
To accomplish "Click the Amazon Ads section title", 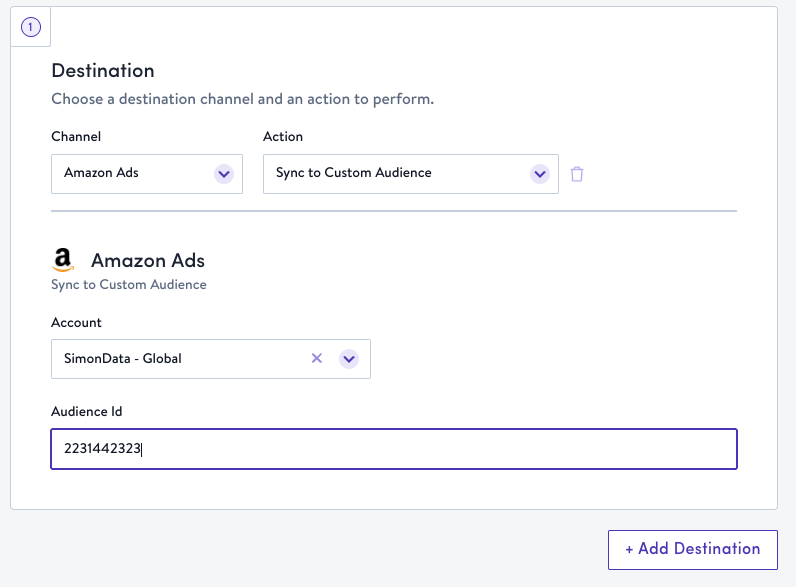I will point(148,260).
